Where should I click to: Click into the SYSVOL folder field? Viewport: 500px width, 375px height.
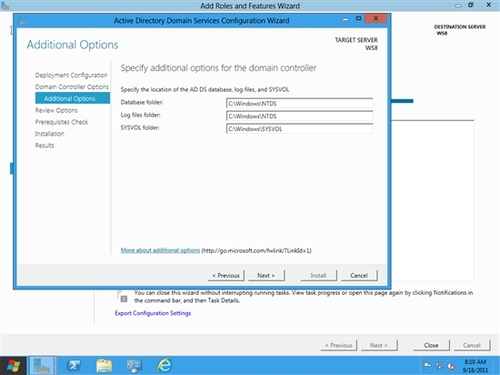[x=299, y=129]
